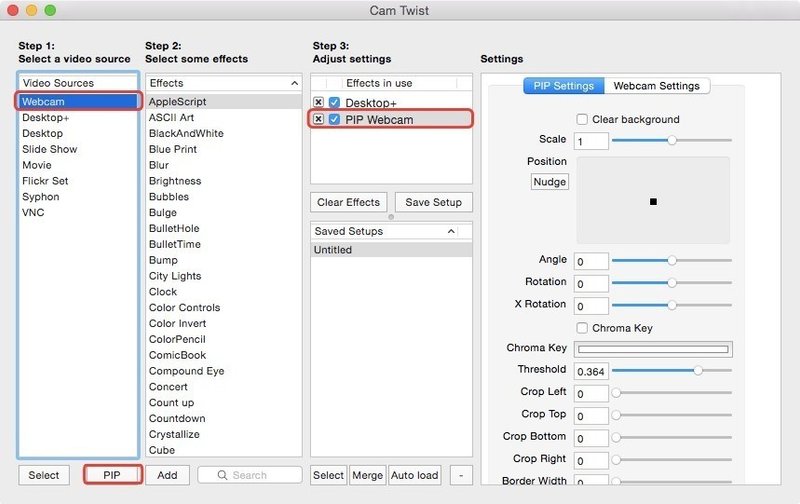Select Syphon video source
This screenshot has height=504, width=800.
78,196
